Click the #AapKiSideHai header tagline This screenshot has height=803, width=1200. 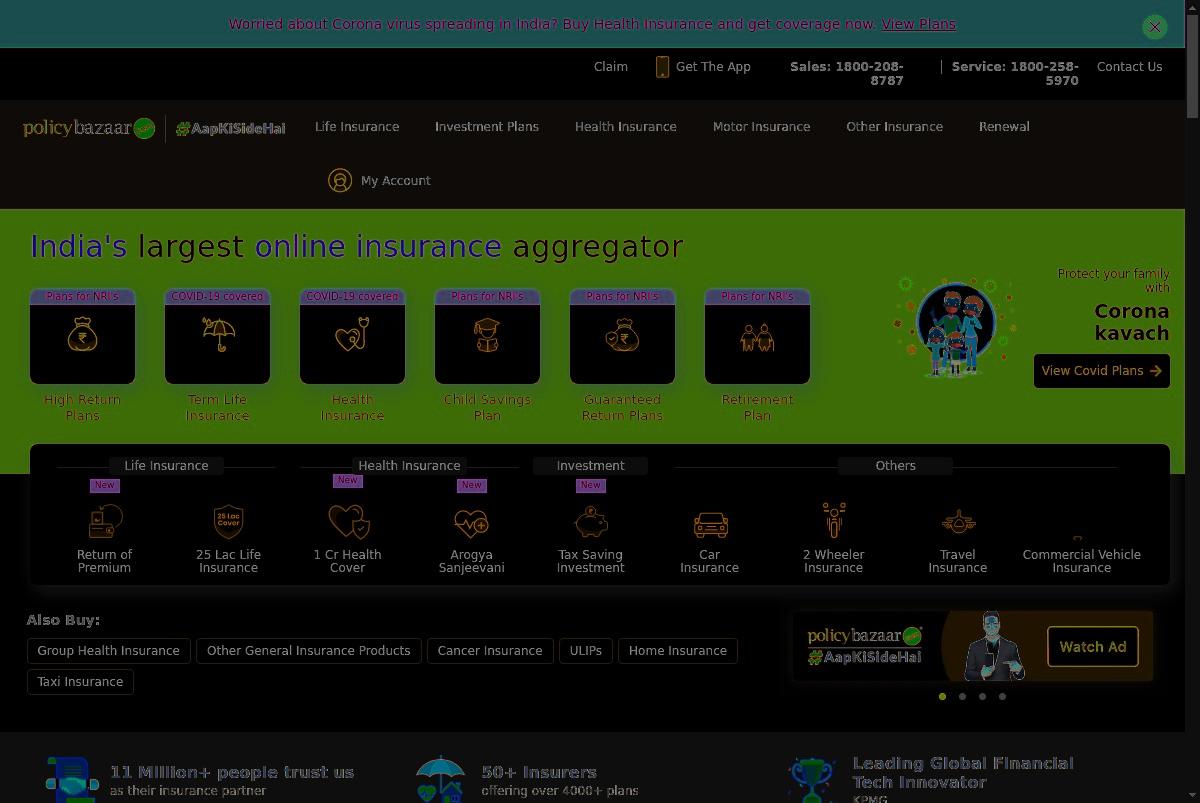pyautogui.click(x=231, y=129)
